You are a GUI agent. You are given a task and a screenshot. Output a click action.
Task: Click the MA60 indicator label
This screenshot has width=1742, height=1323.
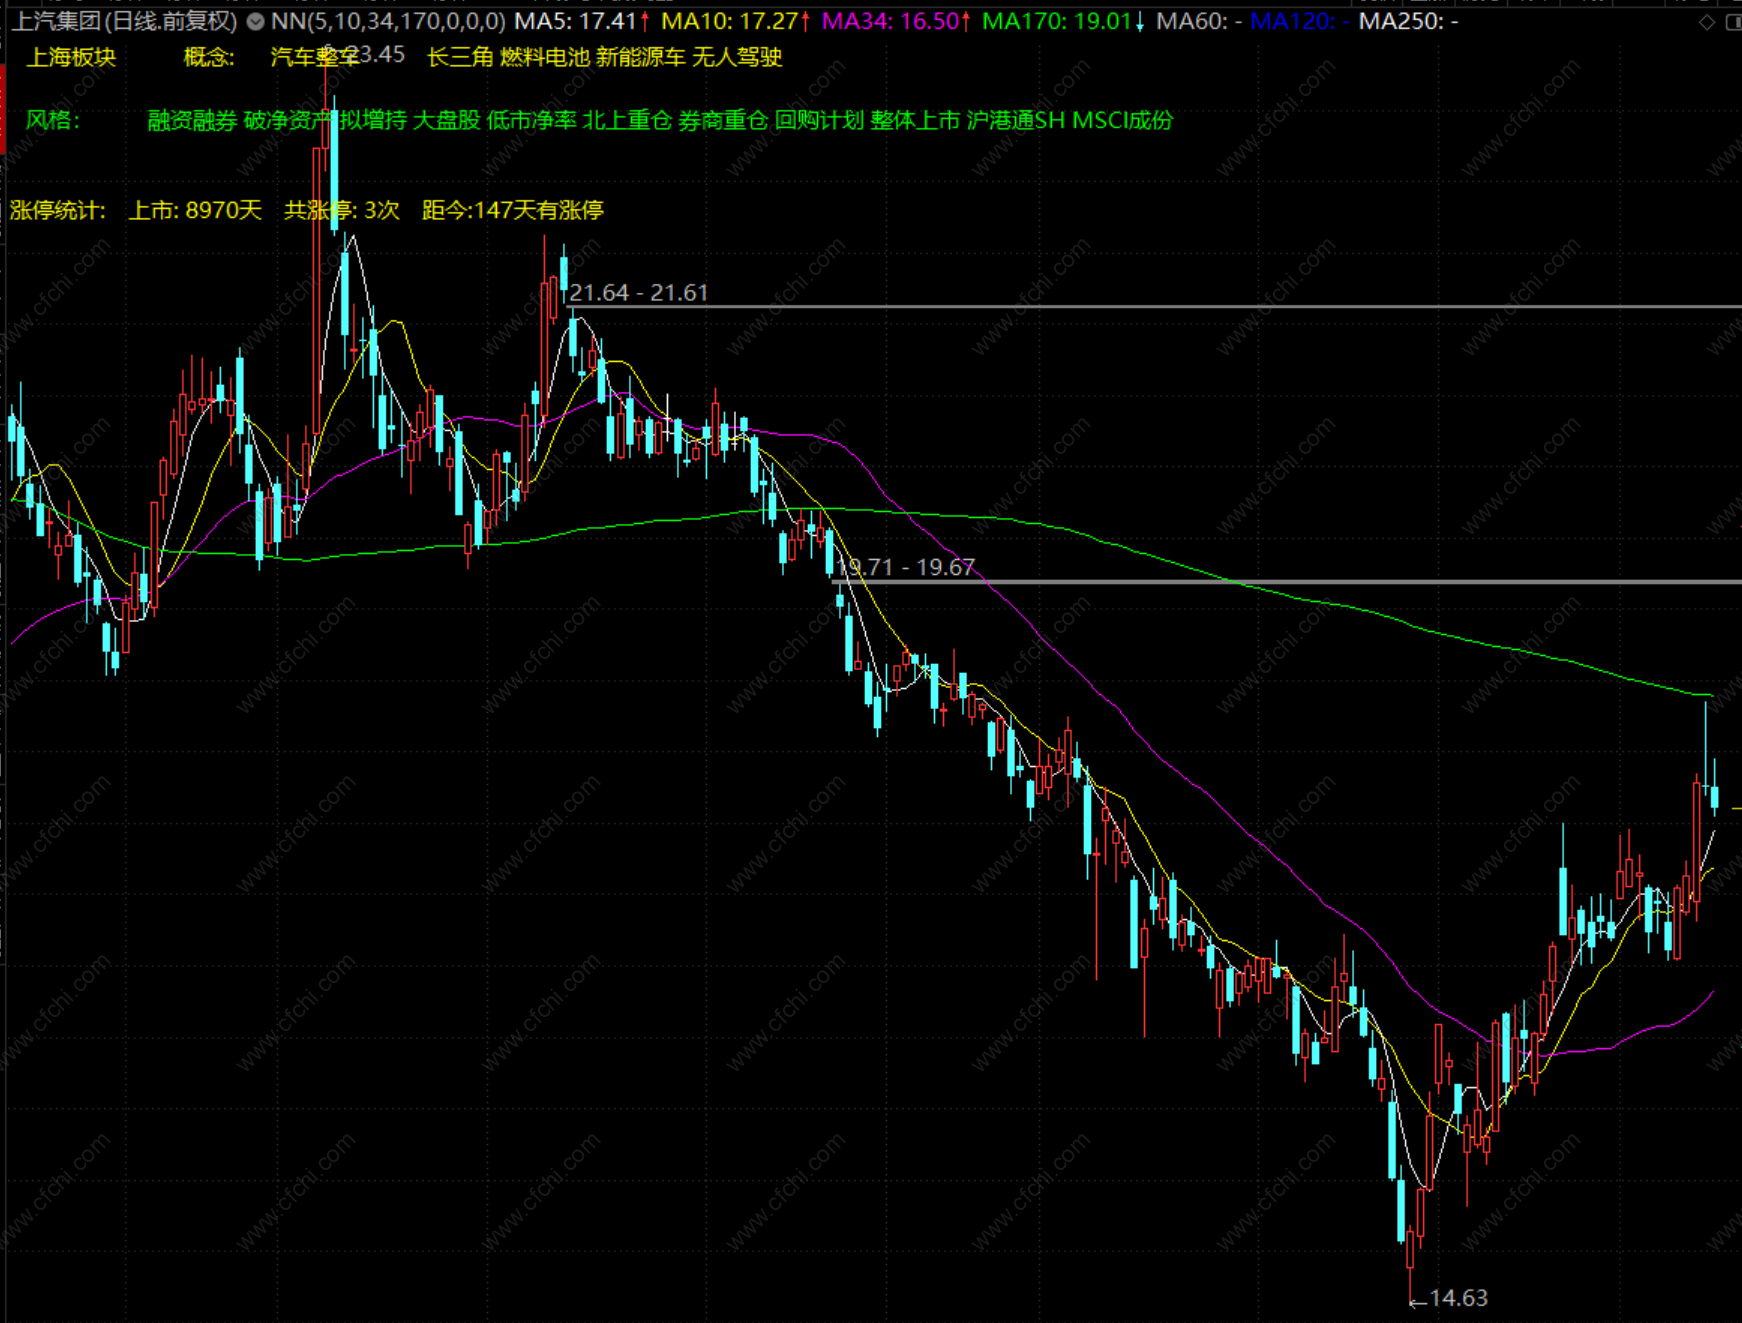(x=1199, y=21)
